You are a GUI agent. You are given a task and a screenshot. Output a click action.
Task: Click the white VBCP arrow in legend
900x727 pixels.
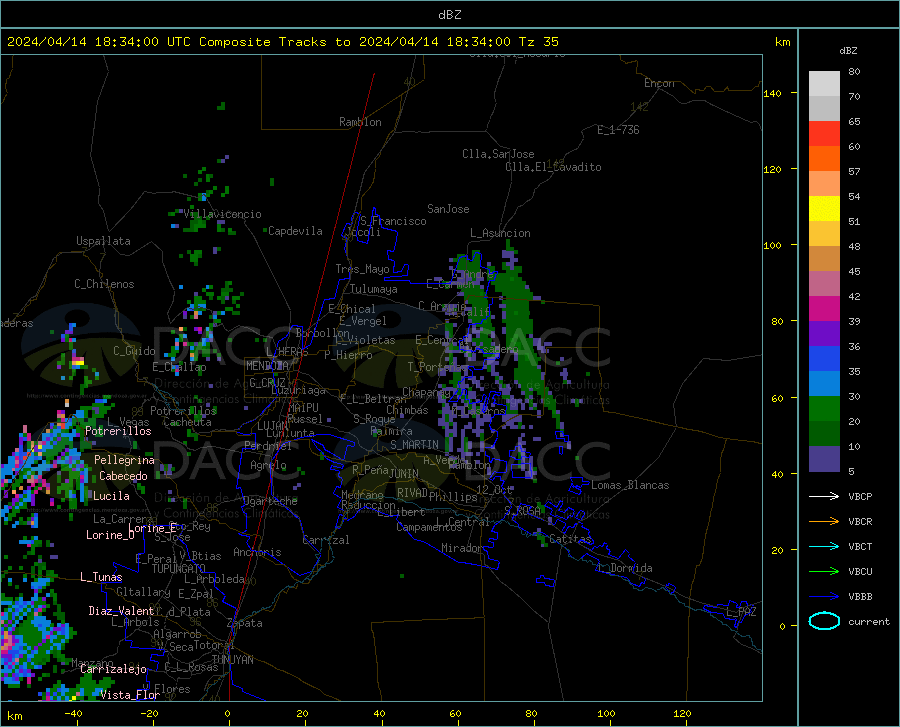[824, 496]
